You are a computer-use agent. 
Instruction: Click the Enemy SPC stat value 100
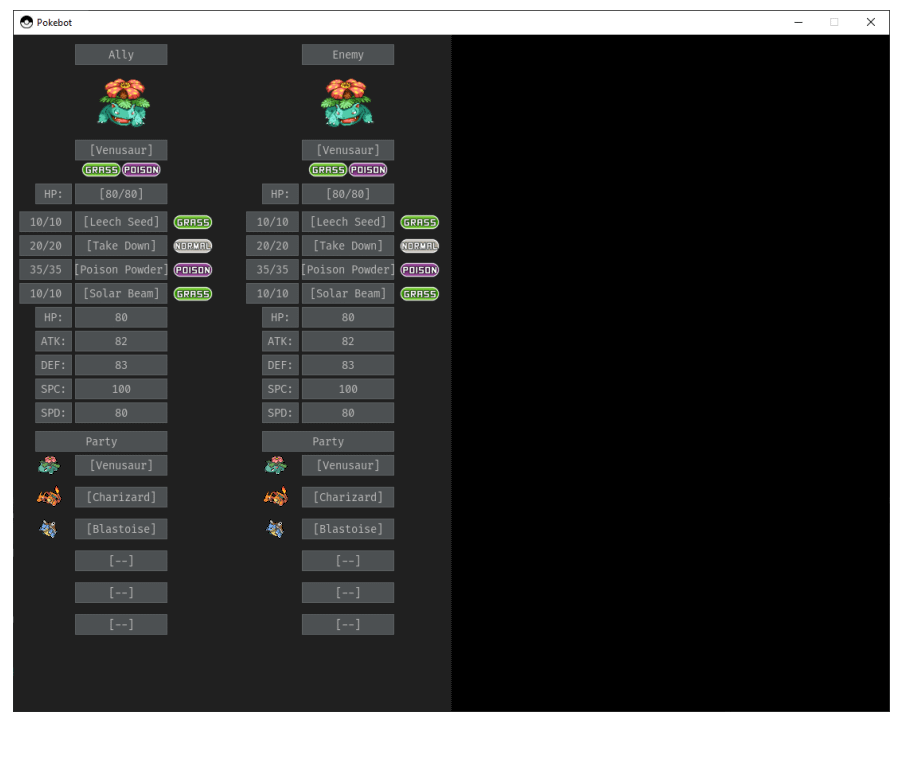coord(348,389)
